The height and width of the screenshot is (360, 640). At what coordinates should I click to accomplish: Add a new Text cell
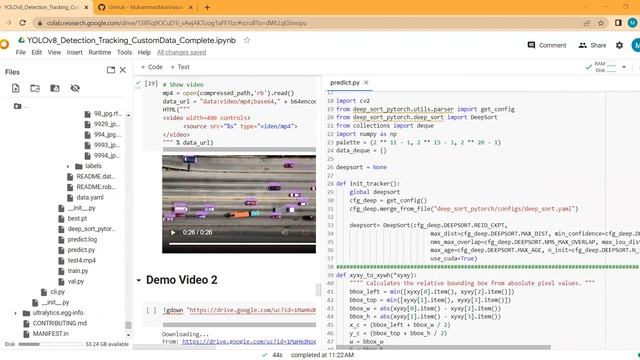[x=180, y=67]
